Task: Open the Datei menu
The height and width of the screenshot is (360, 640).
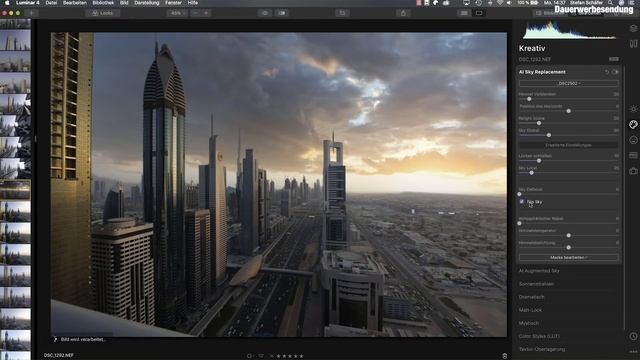Action: (51, 2)
